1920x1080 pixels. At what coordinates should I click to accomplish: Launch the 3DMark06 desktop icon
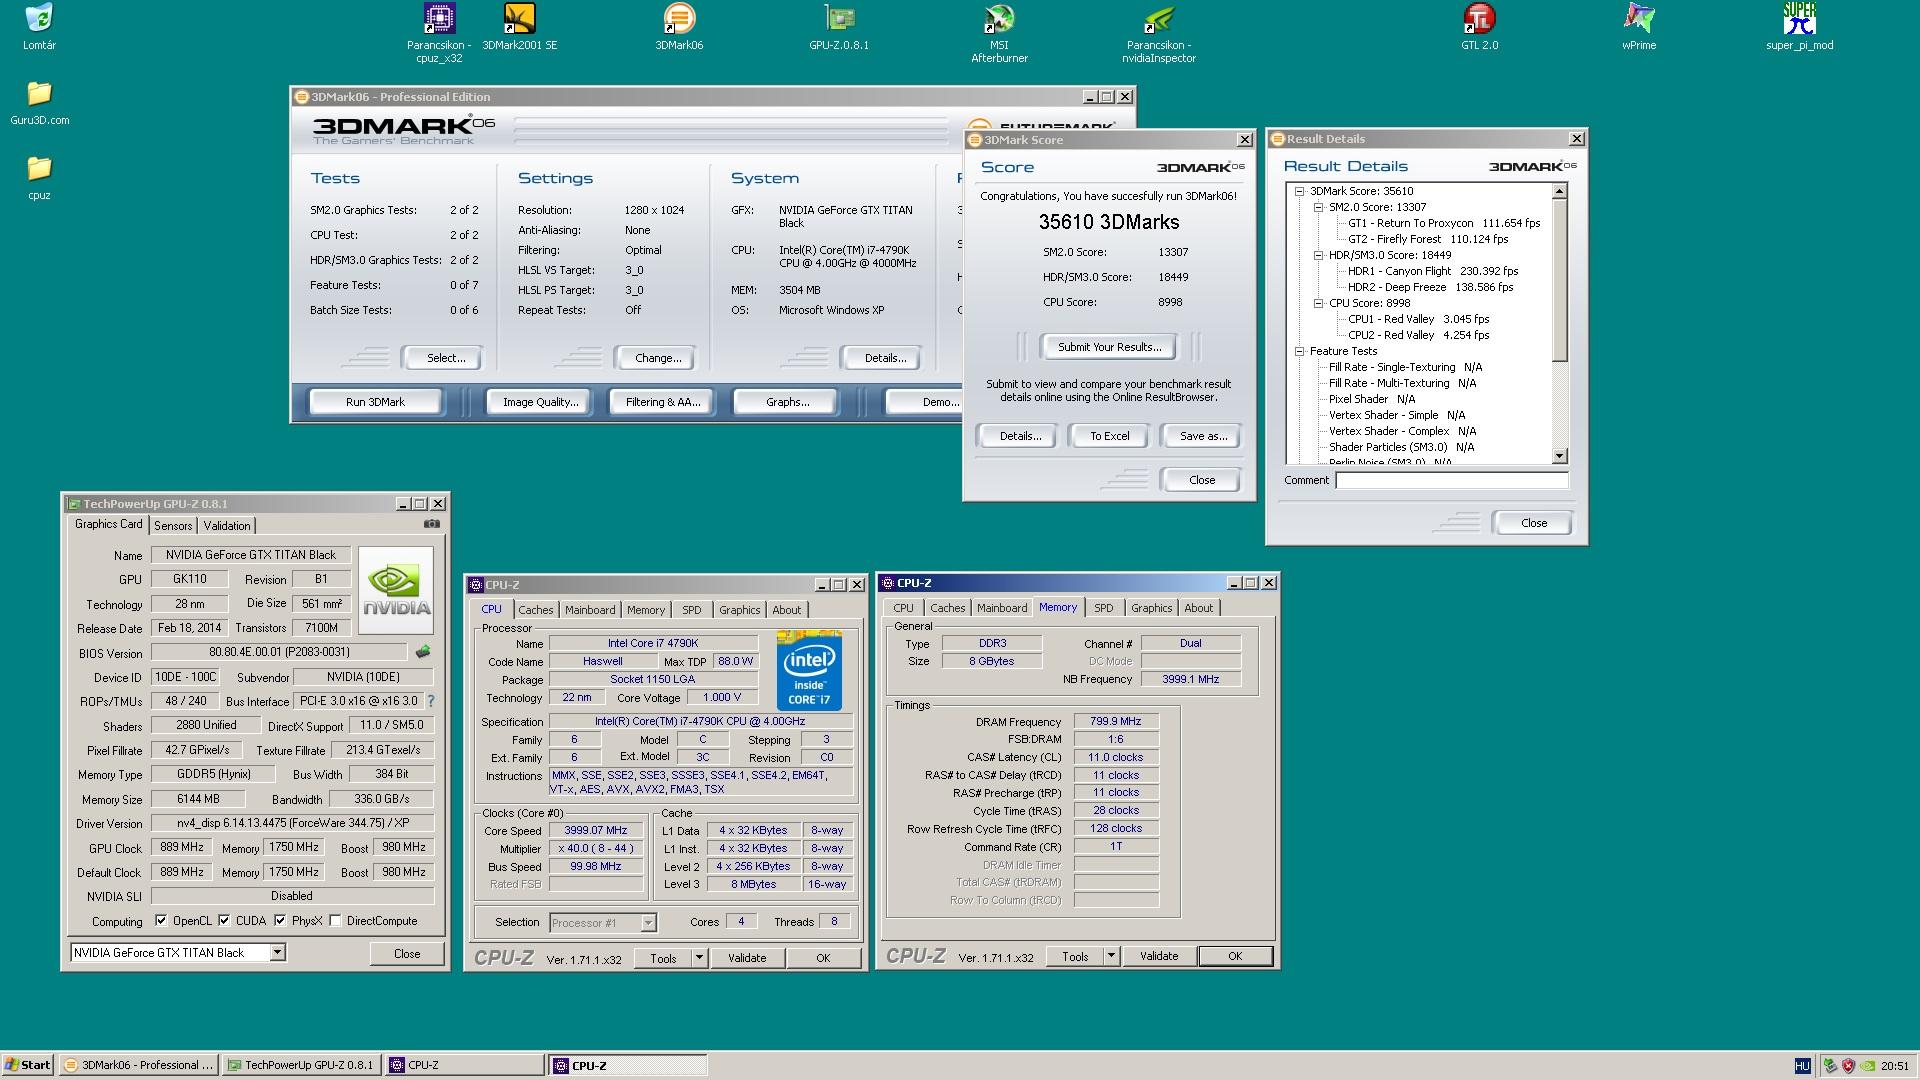click(679, 18)
